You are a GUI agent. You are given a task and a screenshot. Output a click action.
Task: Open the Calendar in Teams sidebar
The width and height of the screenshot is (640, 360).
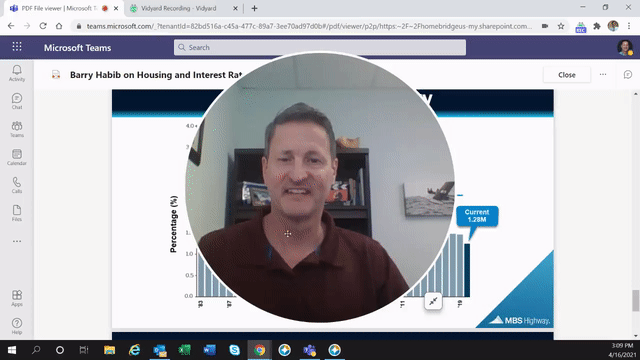coord(17,157)
